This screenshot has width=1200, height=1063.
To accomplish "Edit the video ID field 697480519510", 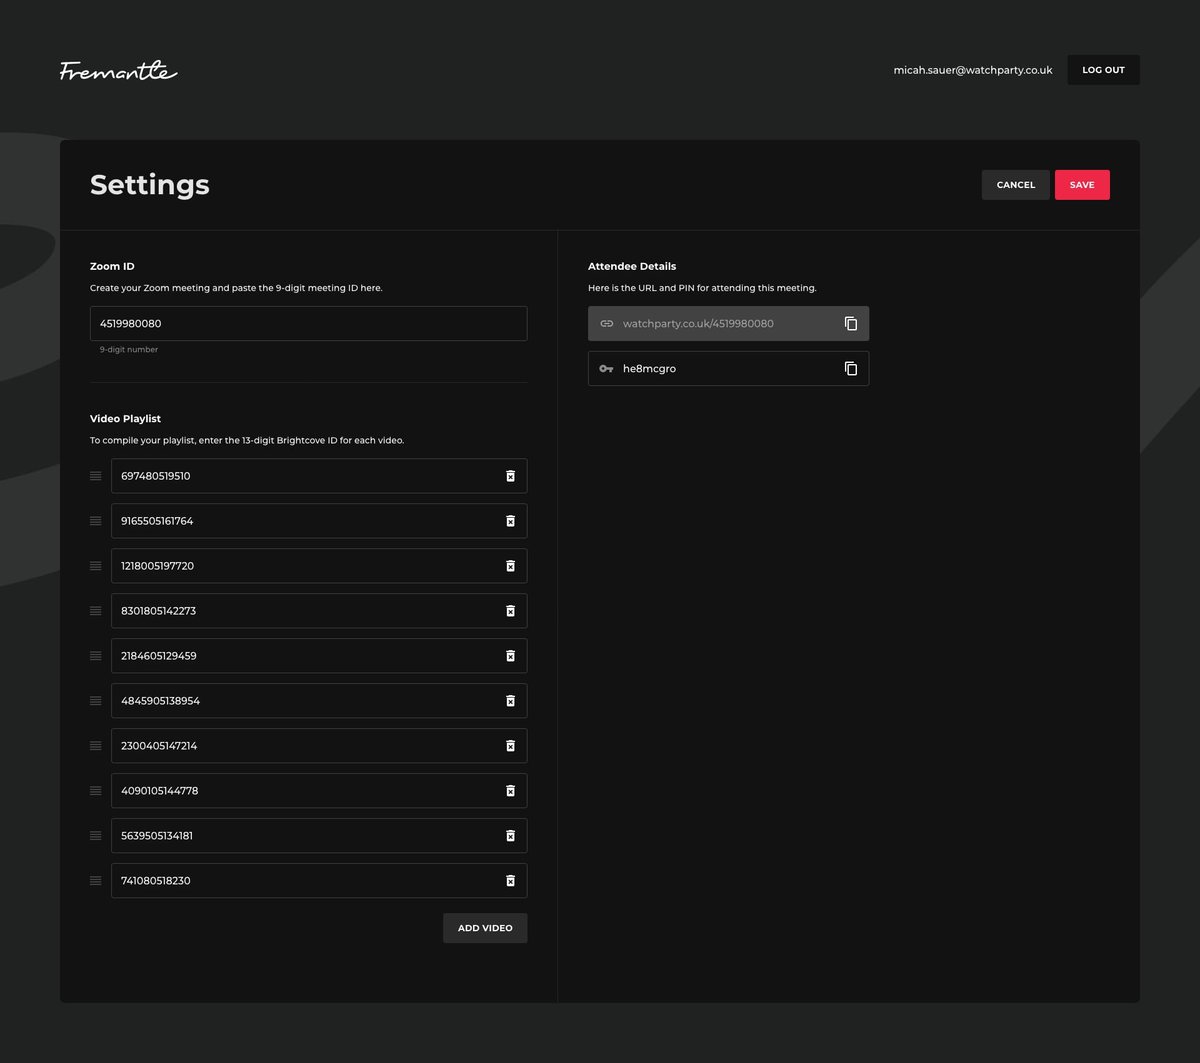I will point(319,476).
